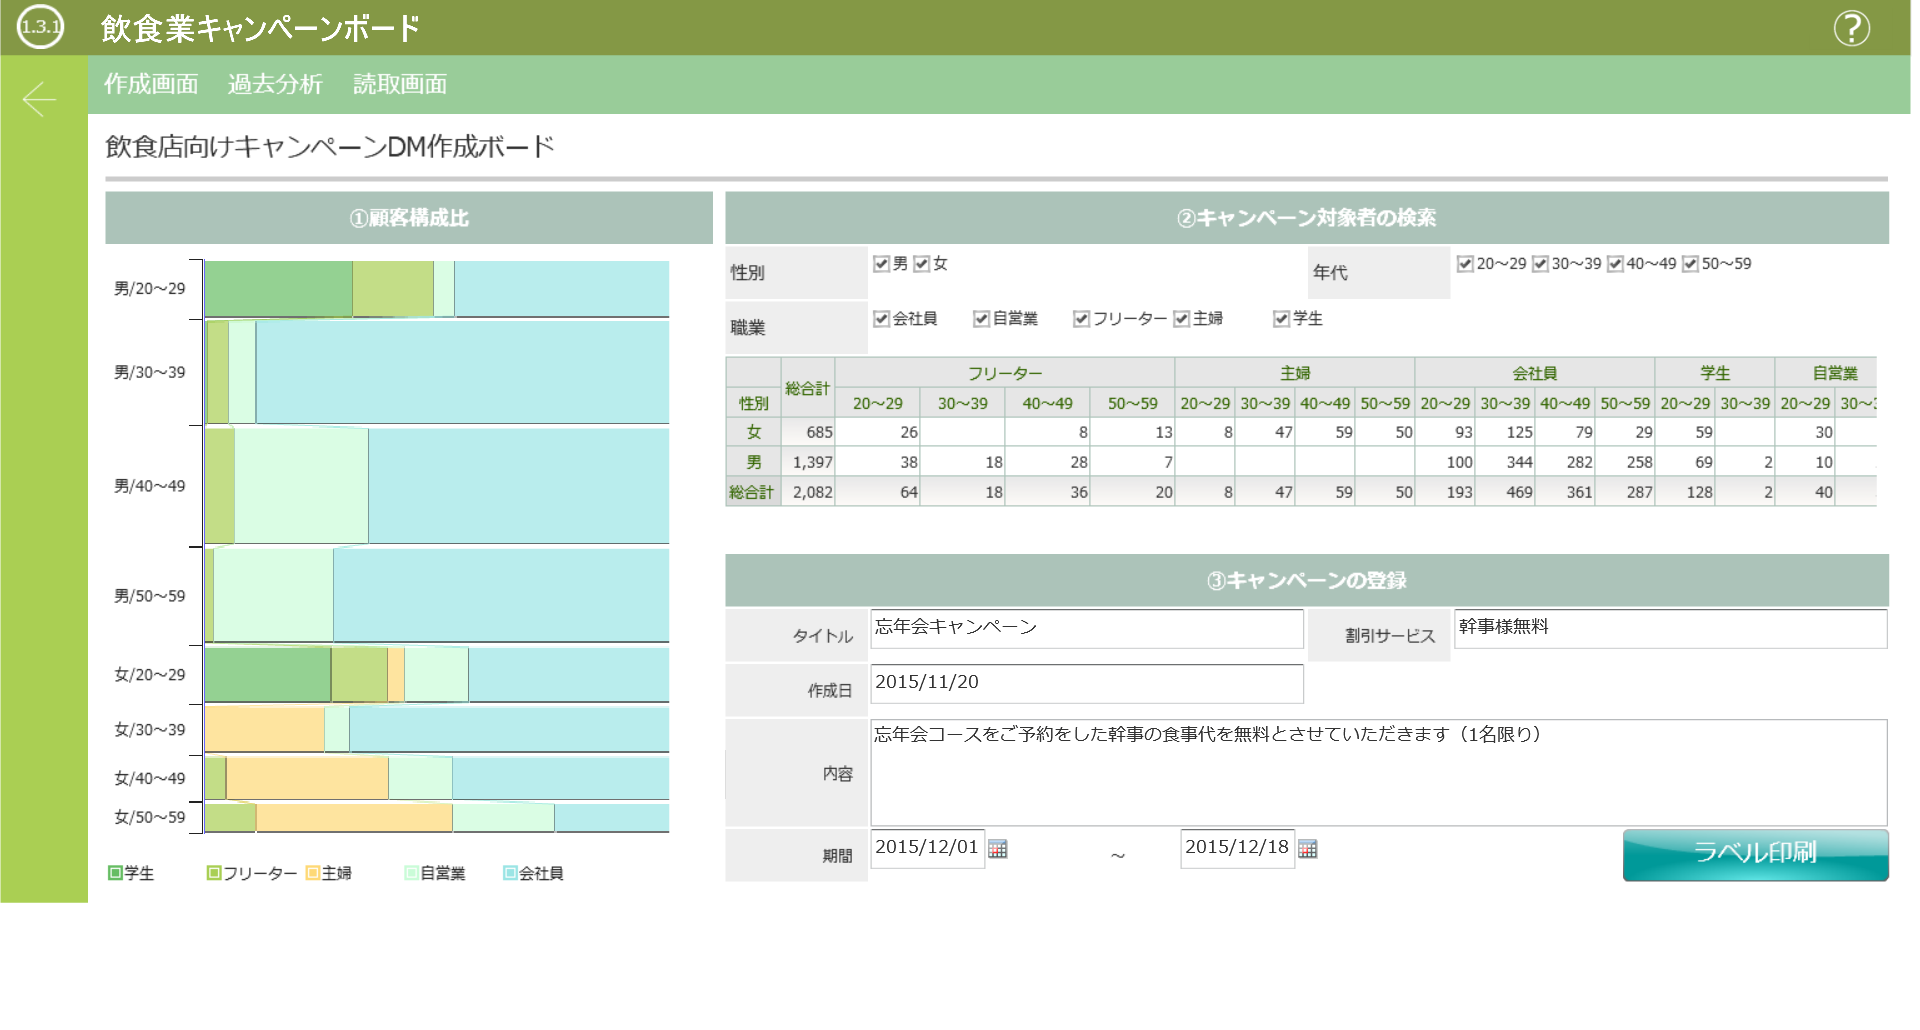
Task: Click the 女/20～29 axis label
Action: (150, 675)
